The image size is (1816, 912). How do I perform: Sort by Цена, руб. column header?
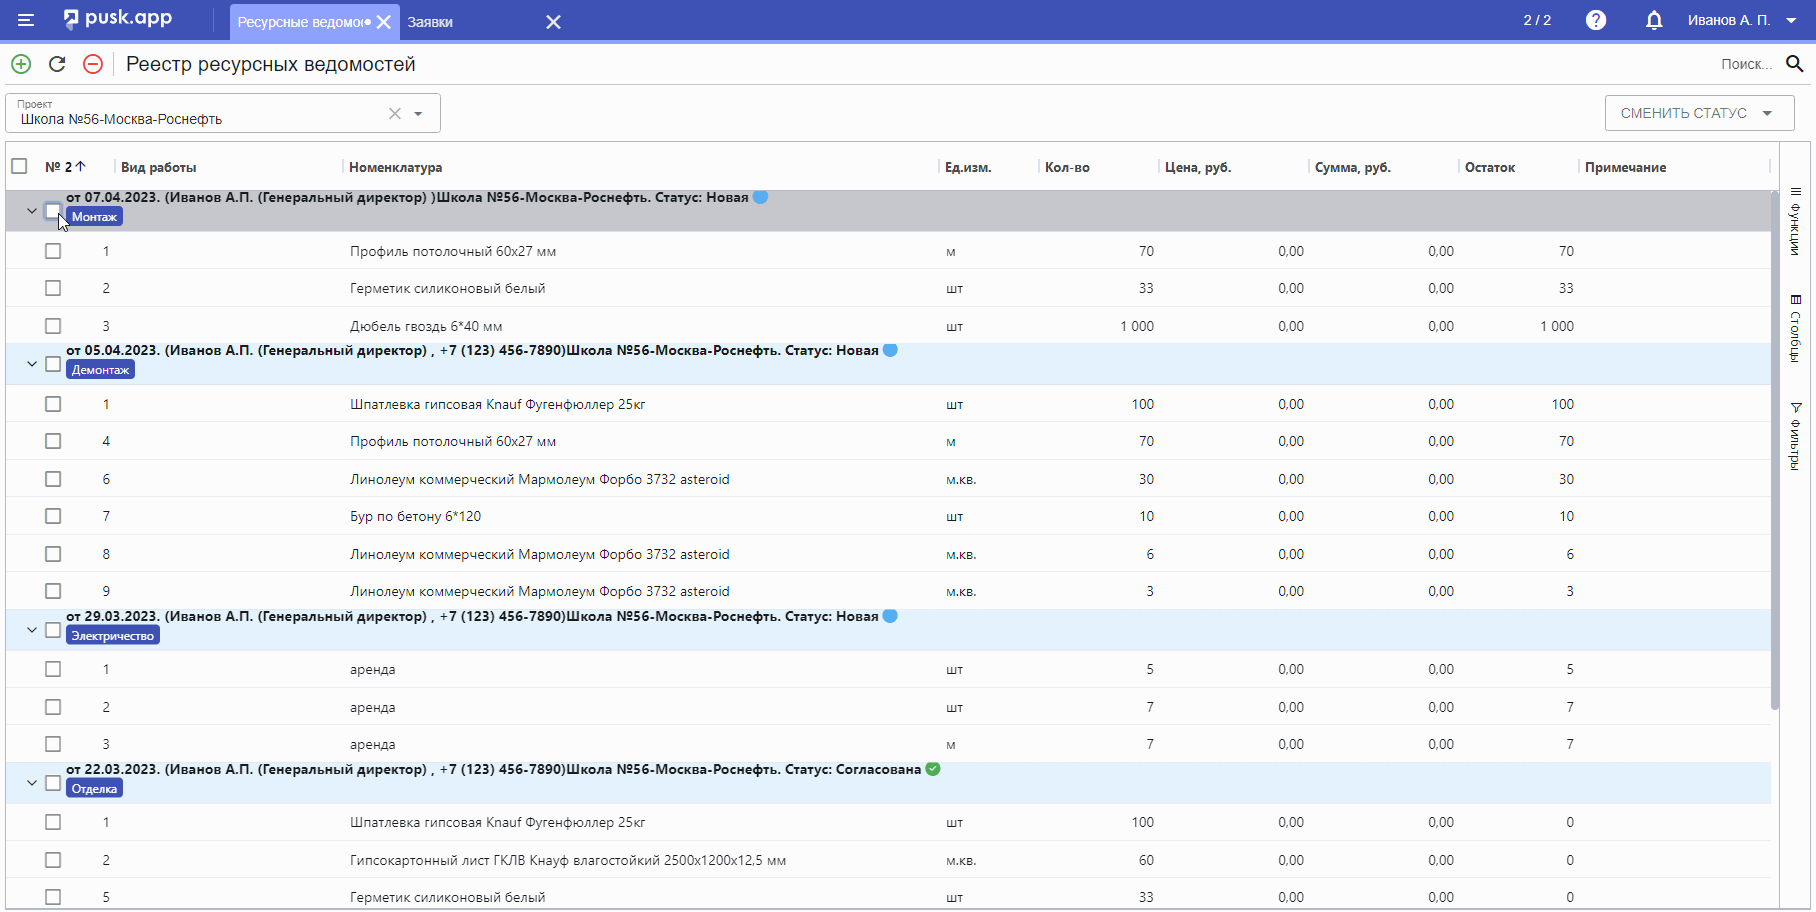coord(1198,167)
